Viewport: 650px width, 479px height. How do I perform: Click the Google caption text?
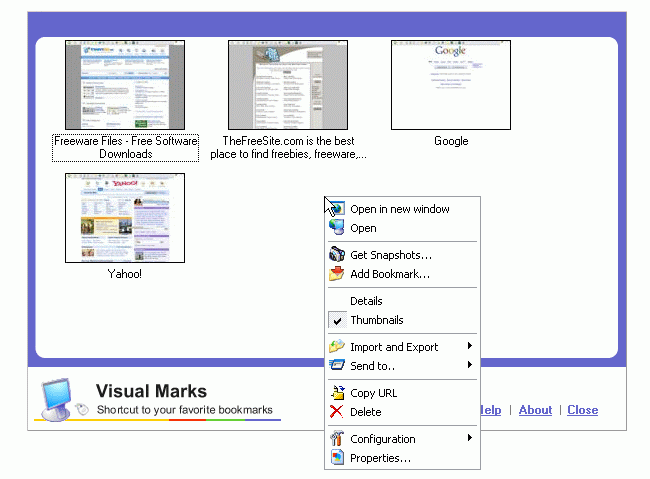coord(451,141)
